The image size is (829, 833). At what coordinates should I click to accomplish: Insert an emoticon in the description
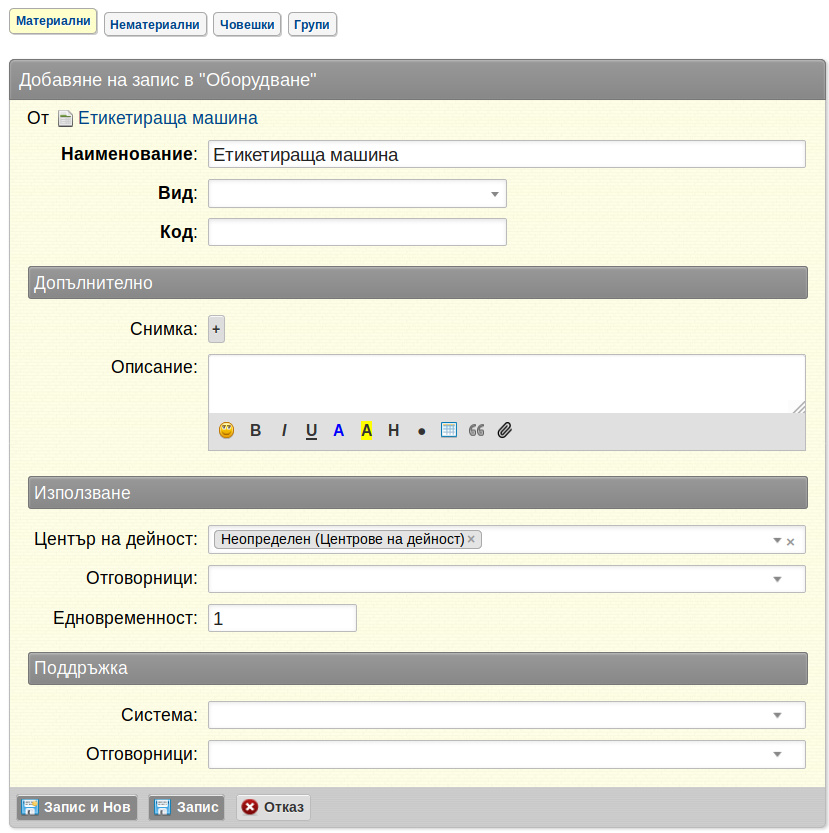pos(226,430)
